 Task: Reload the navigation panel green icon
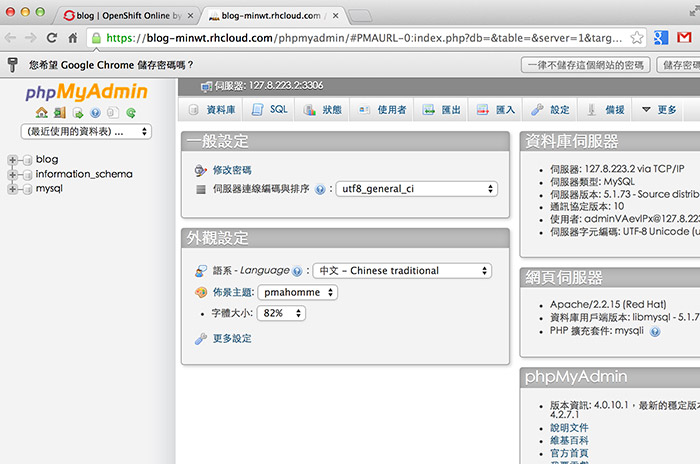[x=131, y=113]
